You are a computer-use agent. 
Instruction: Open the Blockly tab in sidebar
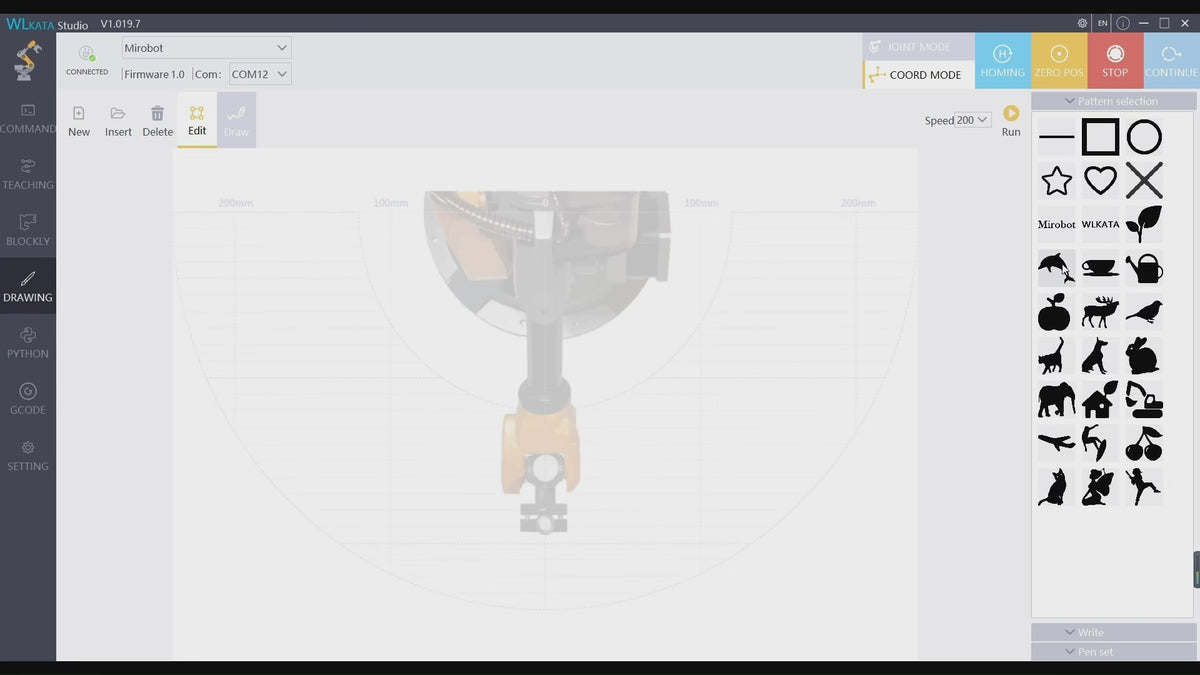[28, 229]
